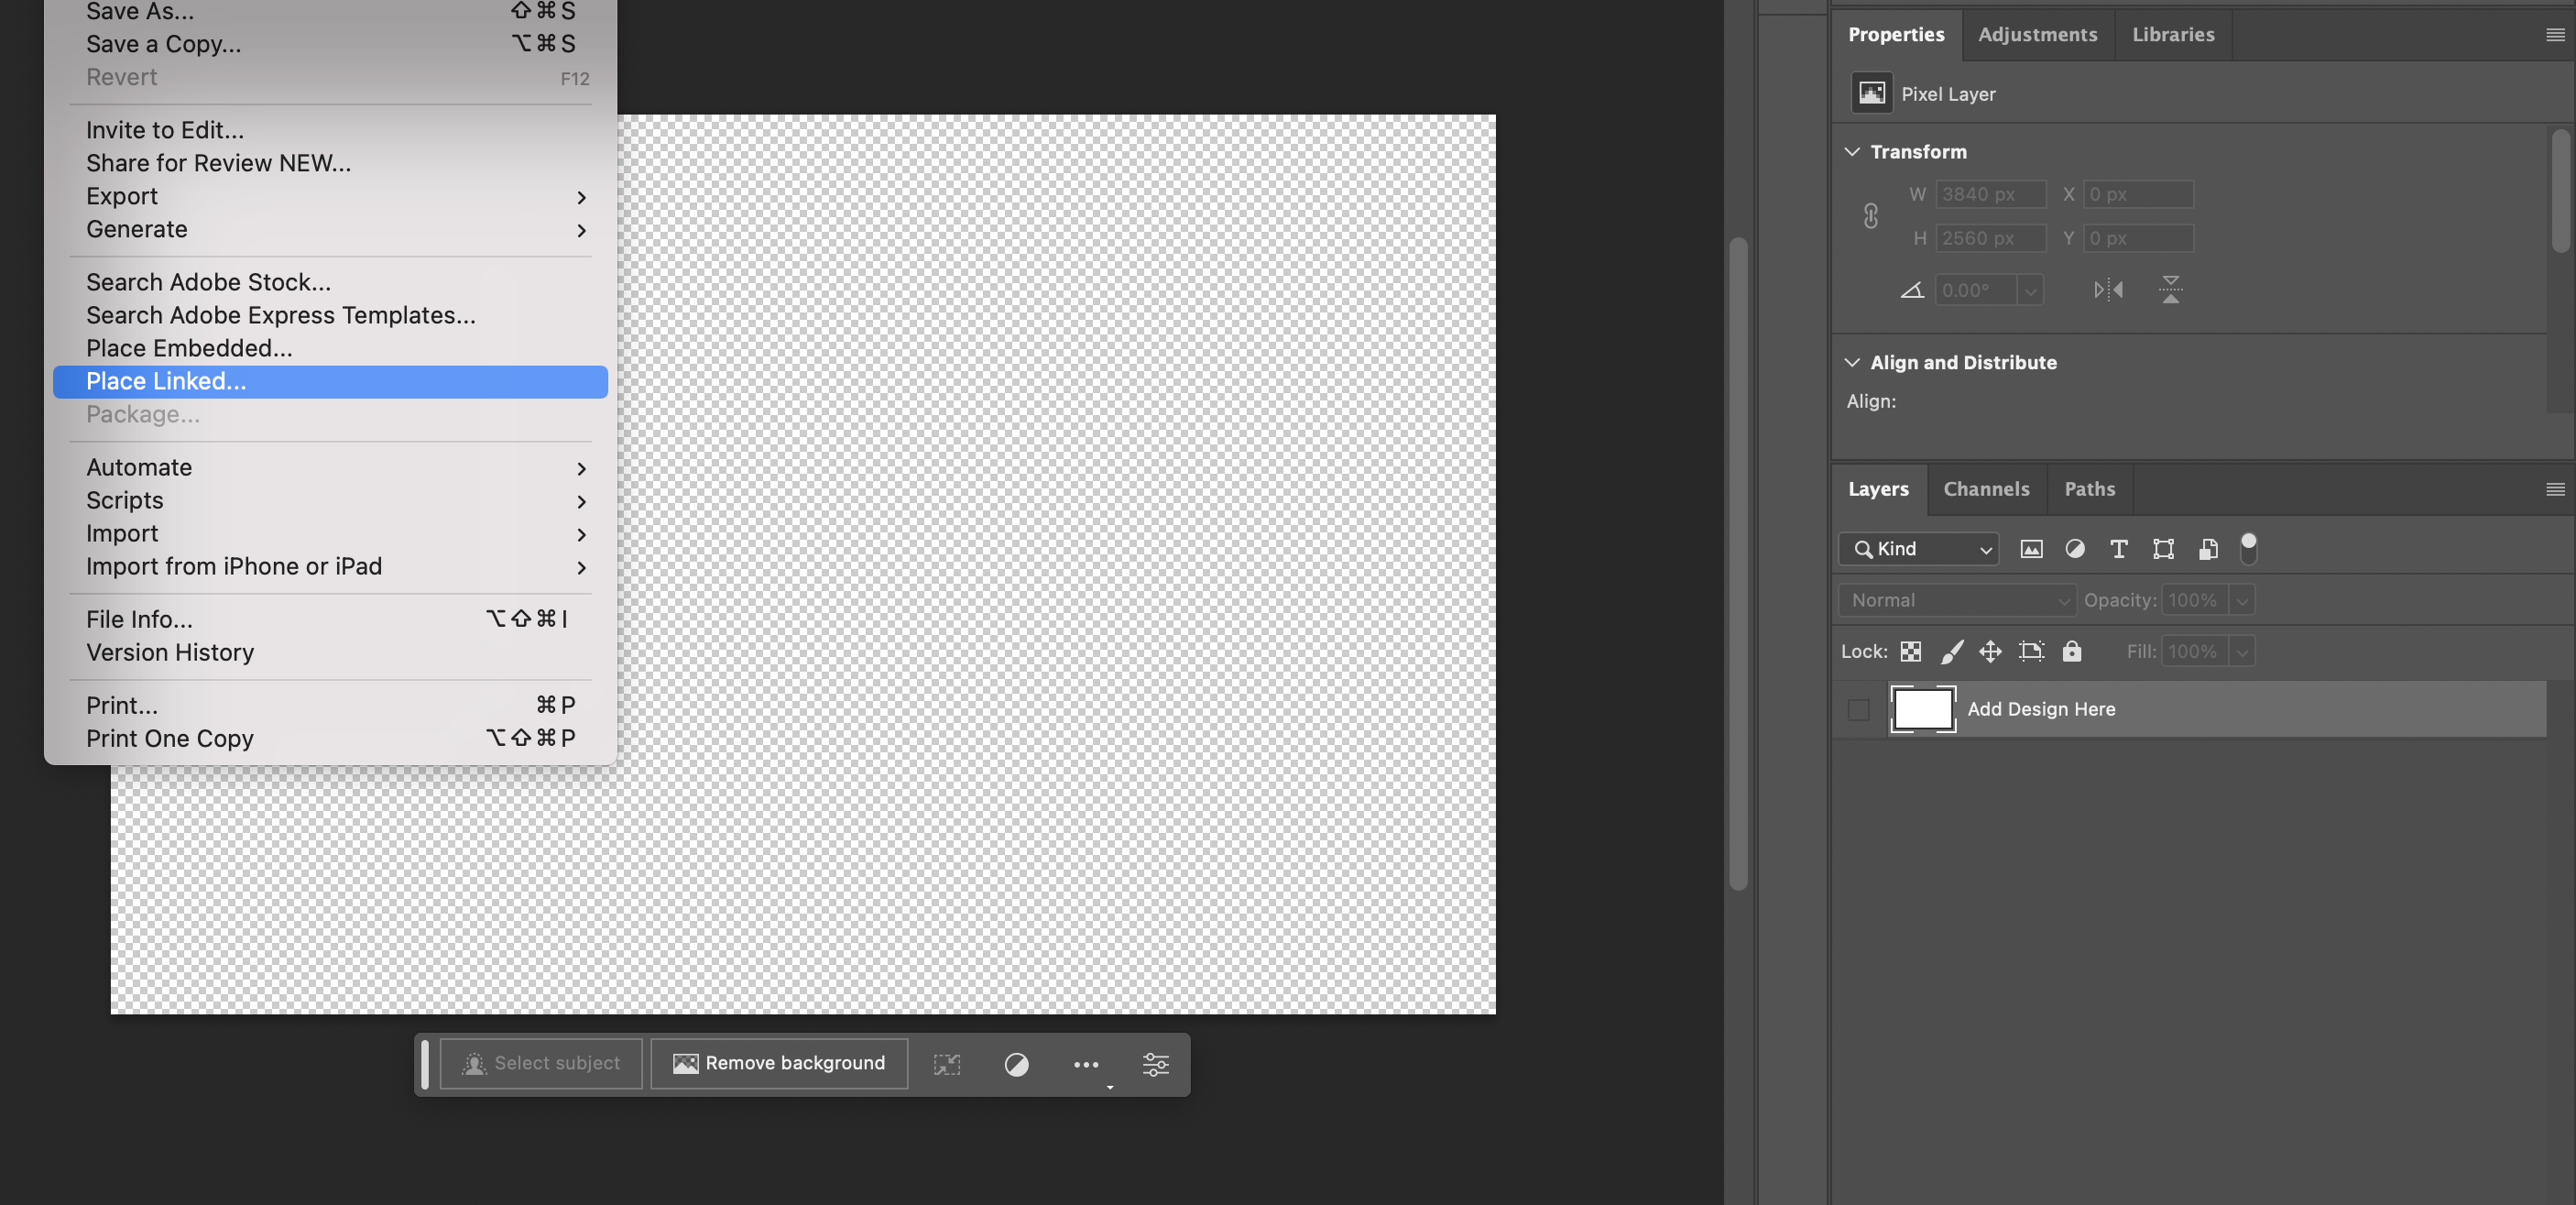The width and height of the screenshot is (2576, 1205).
Task: Filter layers by shape layers icon
Action: pyautogui.click(x=2163, y=549)
